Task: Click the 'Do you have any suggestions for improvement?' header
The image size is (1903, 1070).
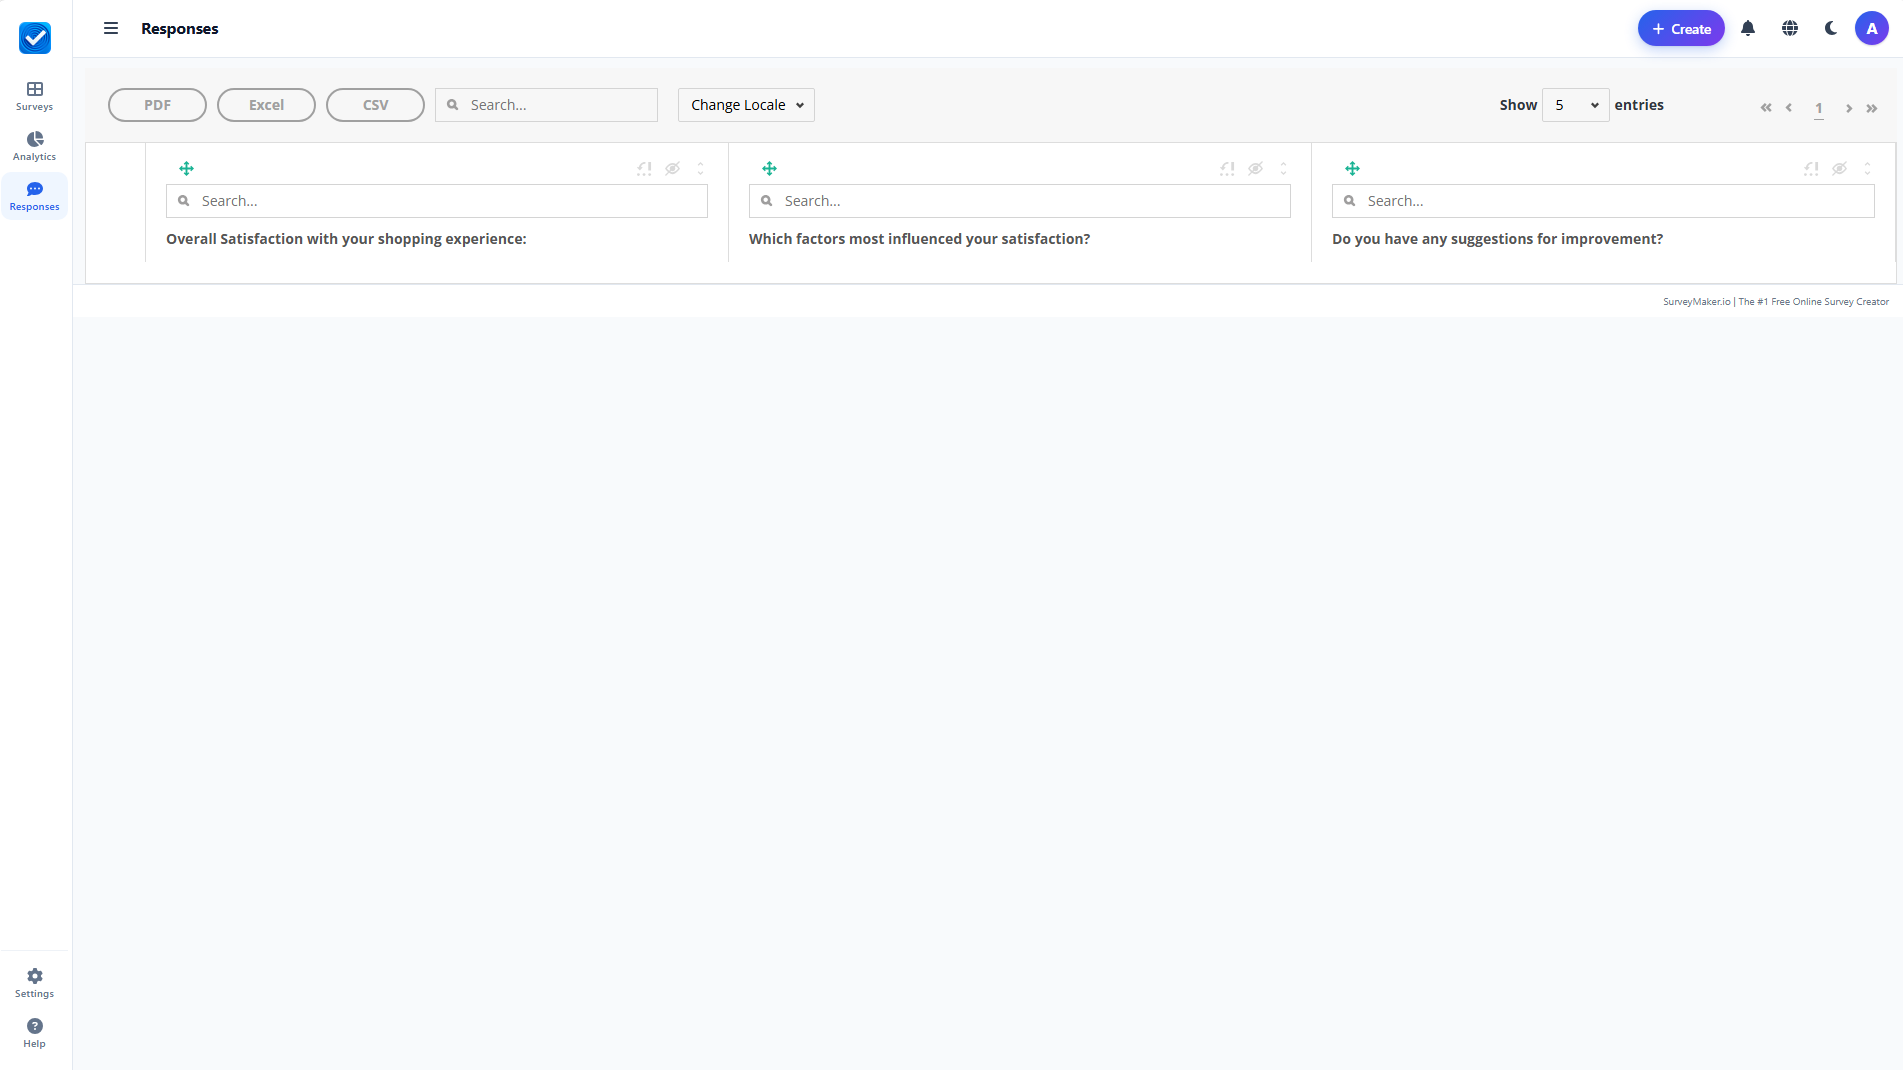Action: click(1497, 239)
